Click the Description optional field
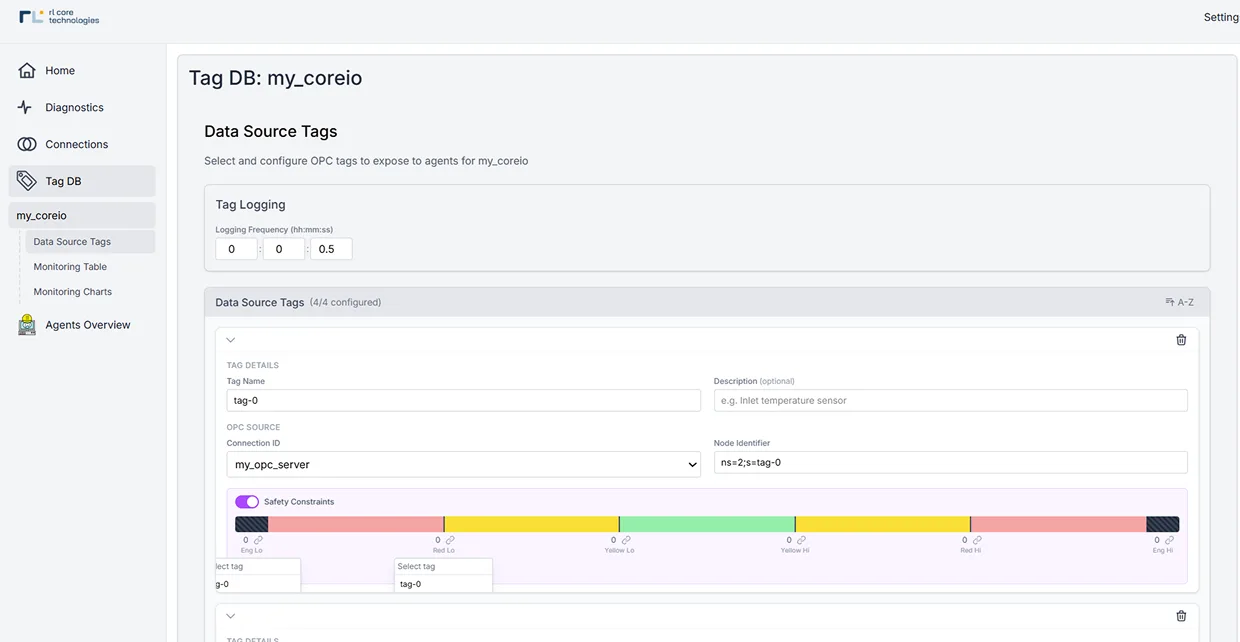 coord(951,400)
